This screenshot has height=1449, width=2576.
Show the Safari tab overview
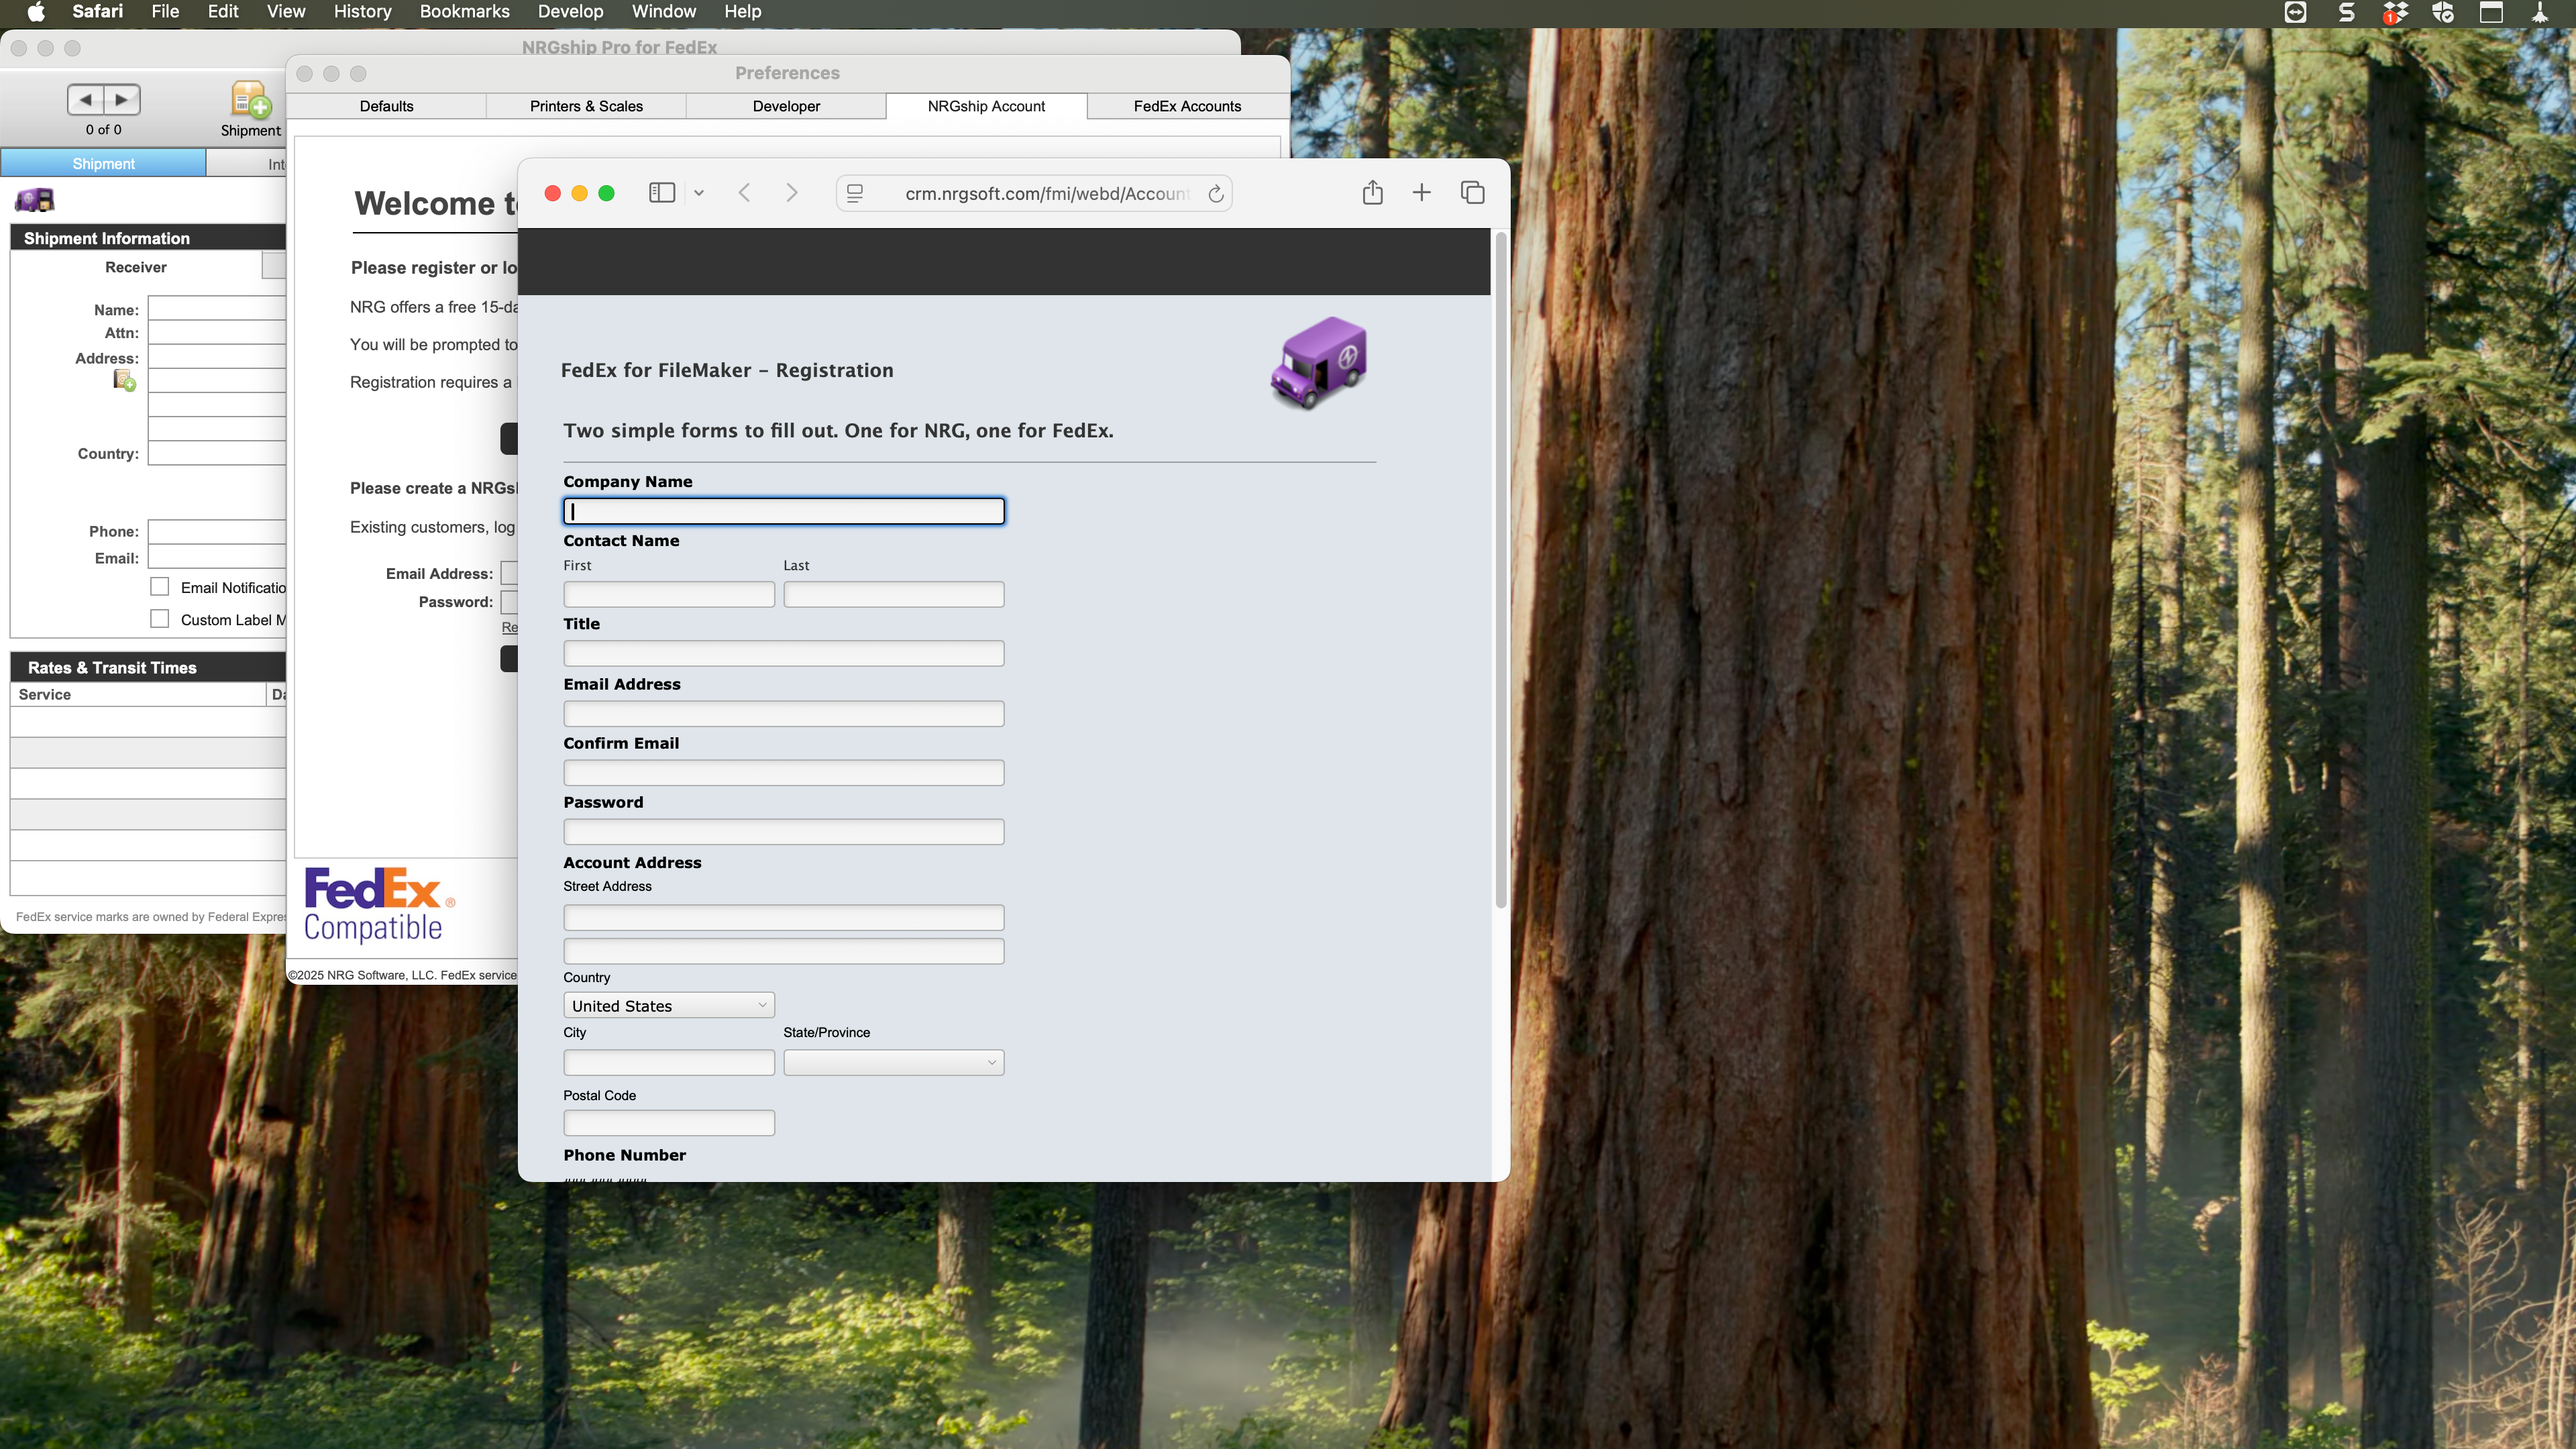(1472, 193)
